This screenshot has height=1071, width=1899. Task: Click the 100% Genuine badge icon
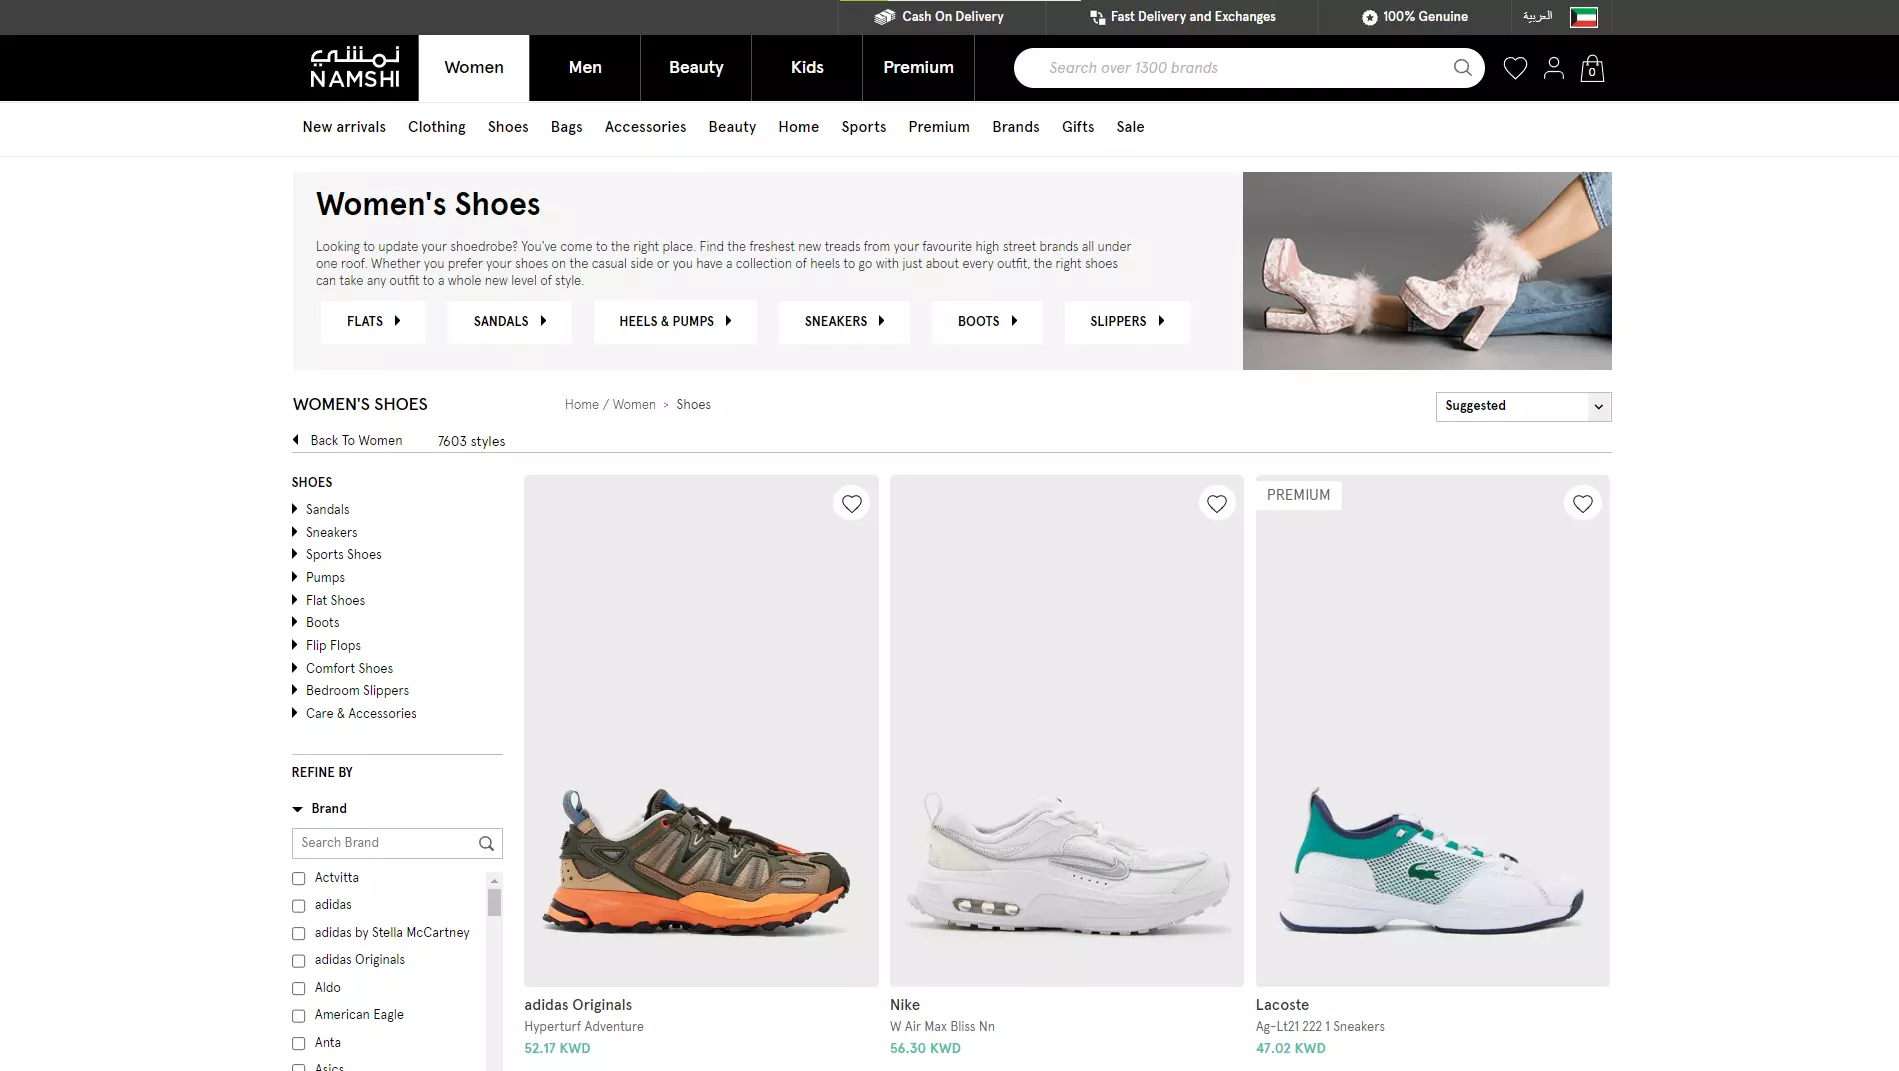point(1369,17)
